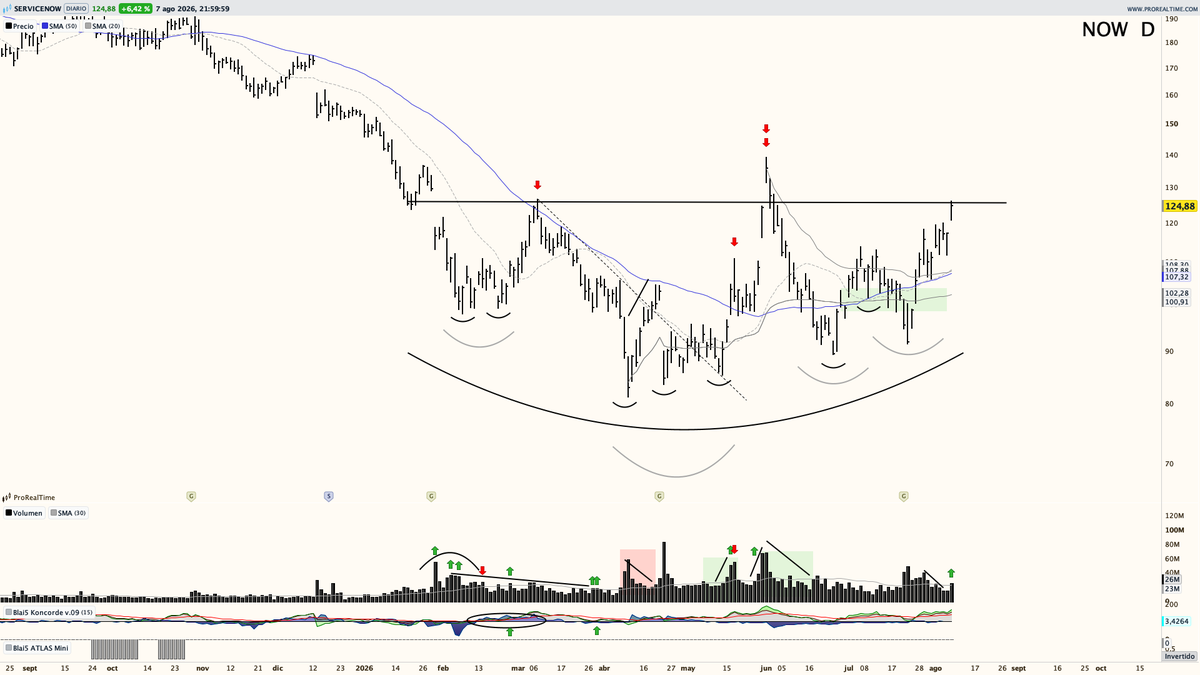Click the +6,42 % change badge

coord(135,9)
